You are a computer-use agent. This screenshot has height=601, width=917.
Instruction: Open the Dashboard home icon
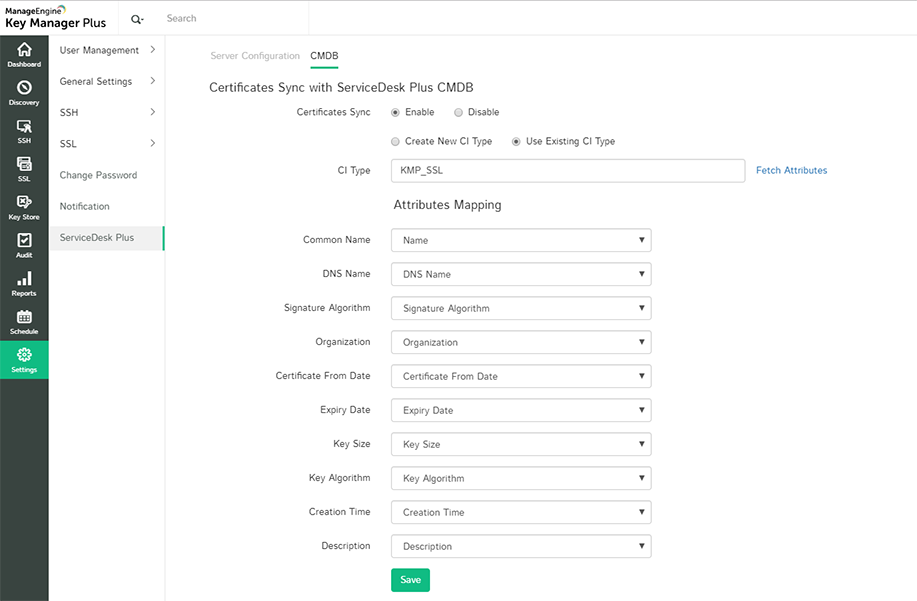pyautogui.click(x=24, y=54)
